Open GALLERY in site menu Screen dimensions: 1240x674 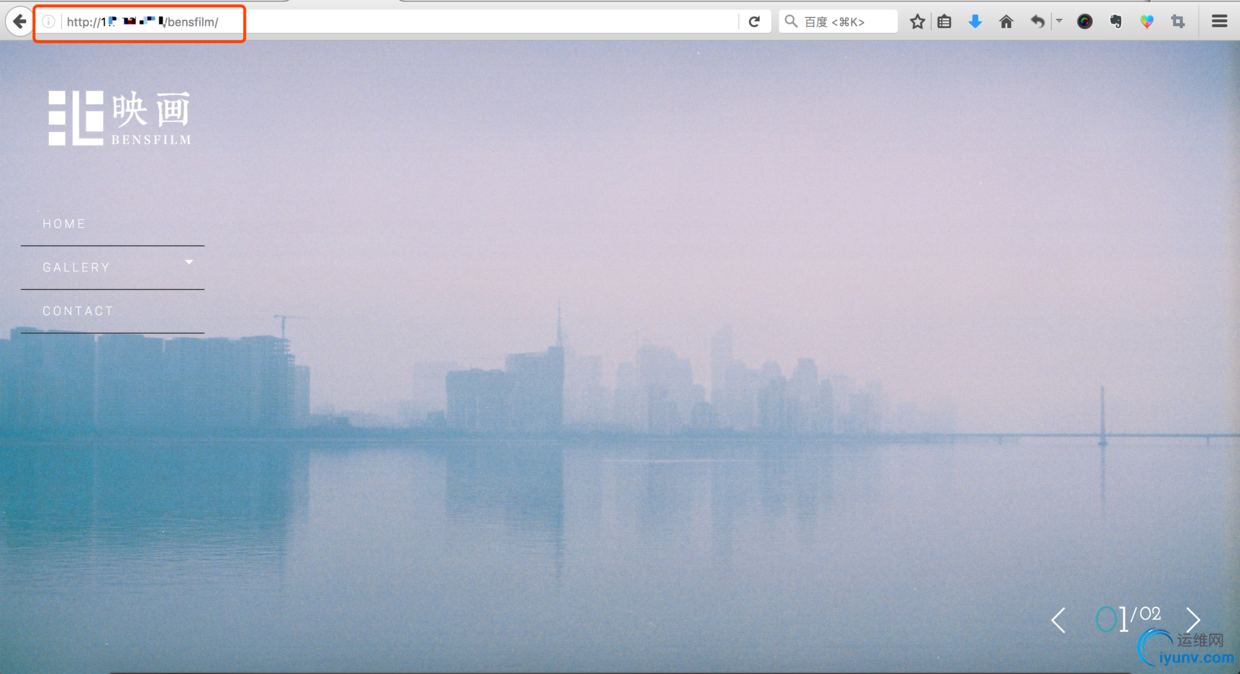[x=76, y=268]
